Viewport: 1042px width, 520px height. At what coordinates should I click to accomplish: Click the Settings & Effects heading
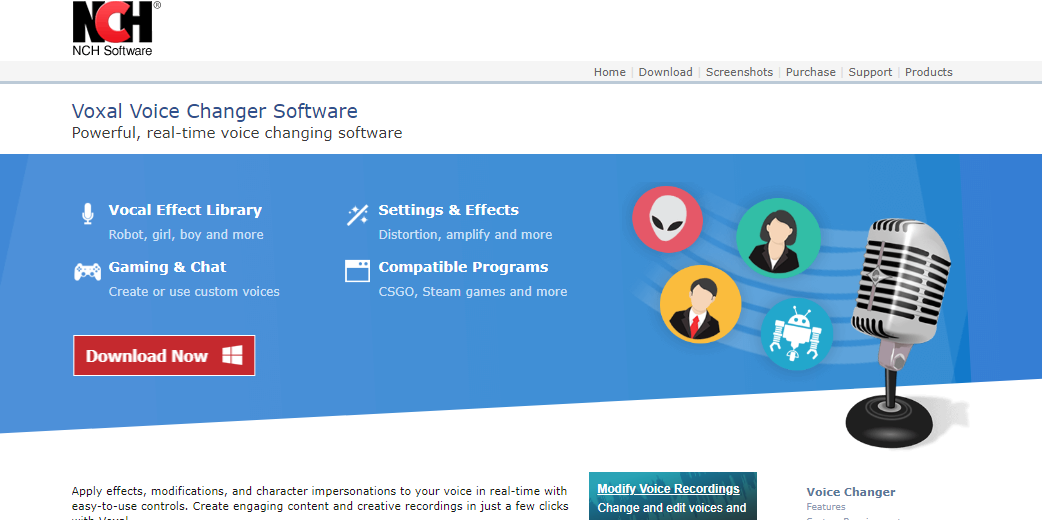click(x=449, y=210)
